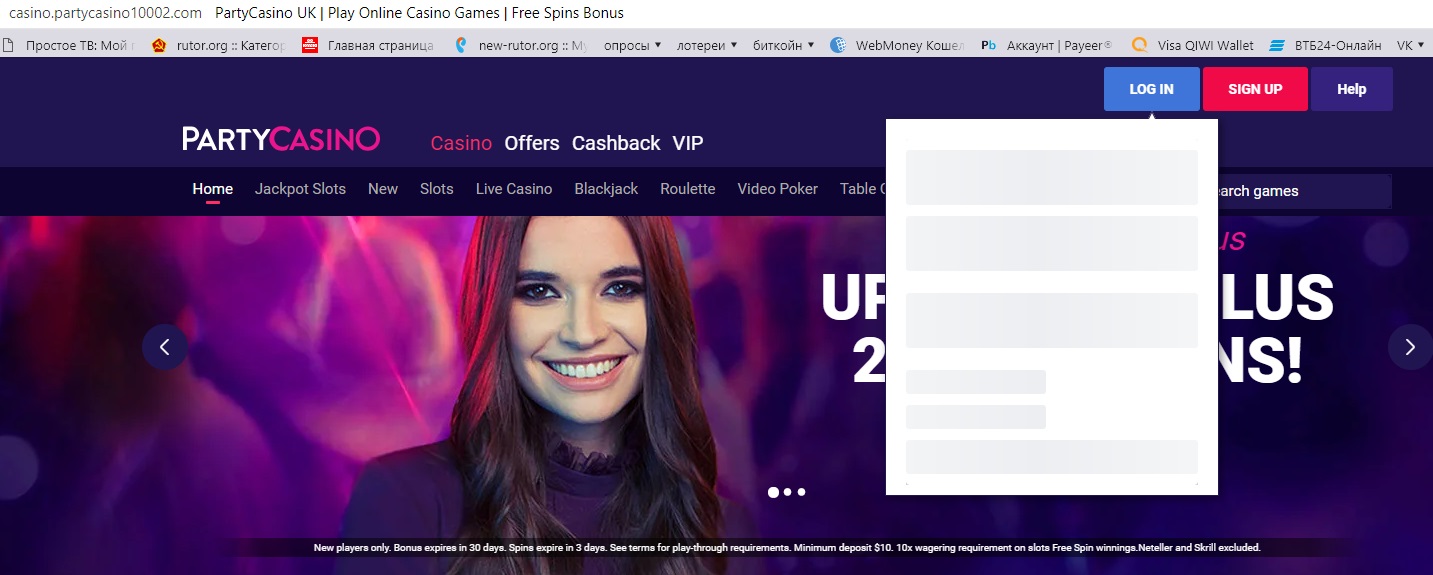This screenshot has width=1433, height=575.
Task: Expand the опросы bookmark folder
Action: [x=633, y=45]
